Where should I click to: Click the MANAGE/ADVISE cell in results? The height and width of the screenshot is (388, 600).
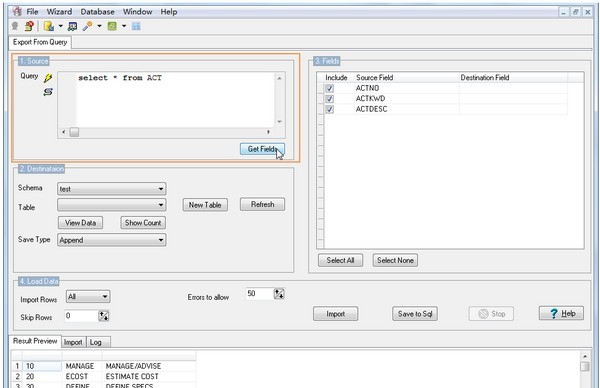tap(149, 366)
